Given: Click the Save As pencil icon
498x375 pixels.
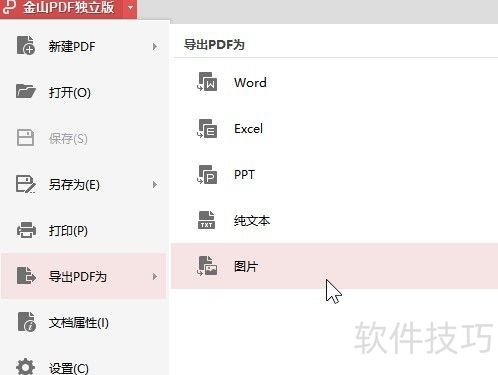Looking at the screenshot, I should 26,184.
